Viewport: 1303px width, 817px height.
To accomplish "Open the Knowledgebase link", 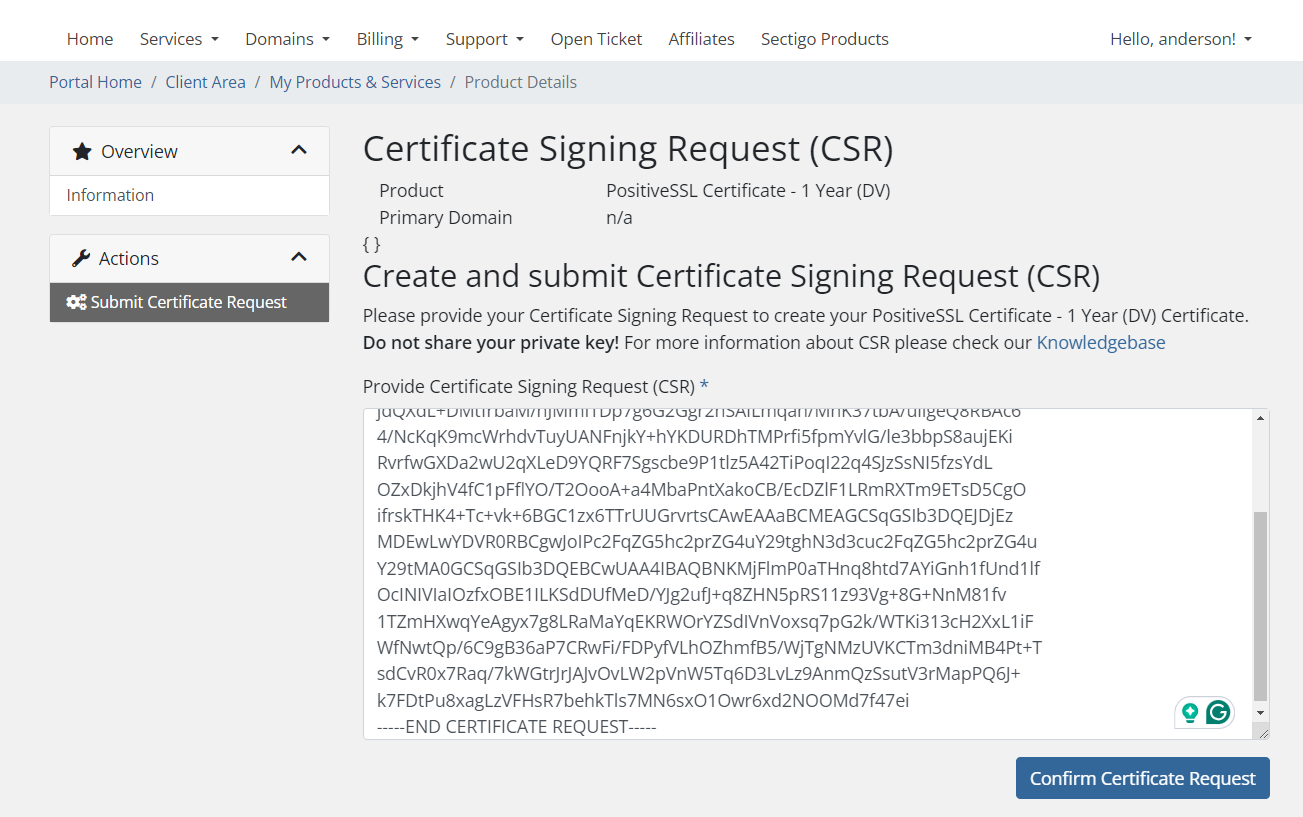I will point(1101,342).
